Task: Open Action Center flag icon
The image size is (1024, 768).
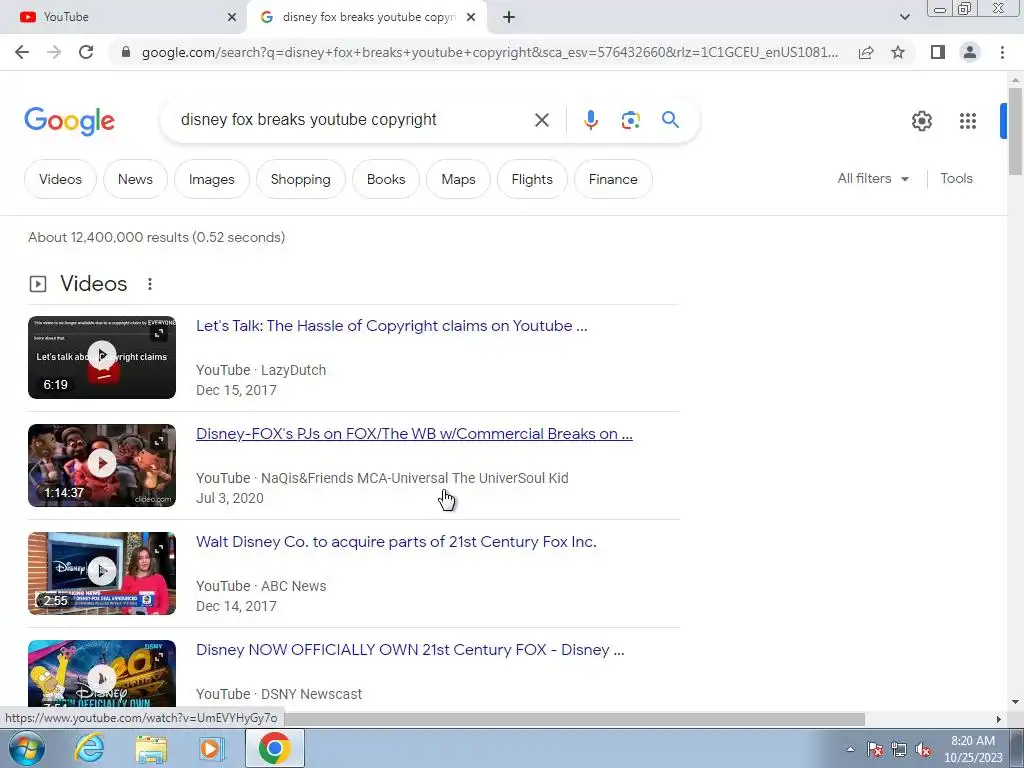Action: tap(874, 749)
